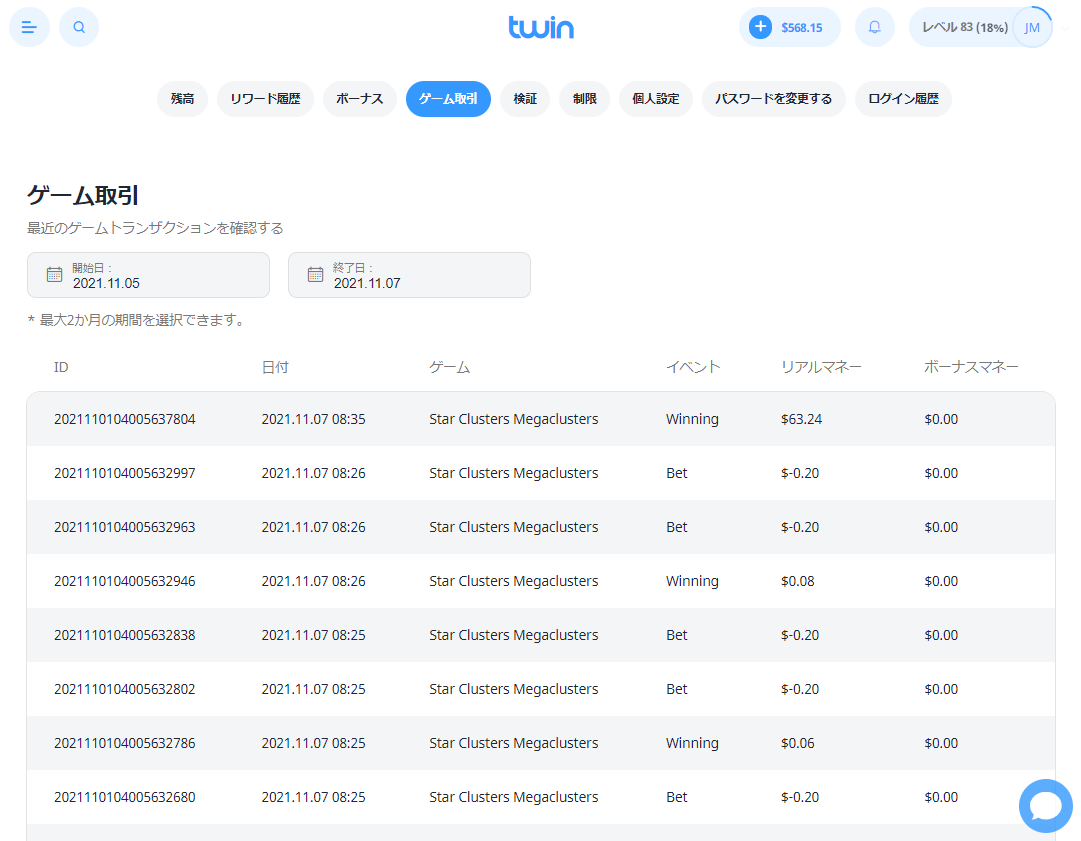Click the $568.15 balance amount
The height and width of the screenshot is (841, 1081).
[802, 28]
